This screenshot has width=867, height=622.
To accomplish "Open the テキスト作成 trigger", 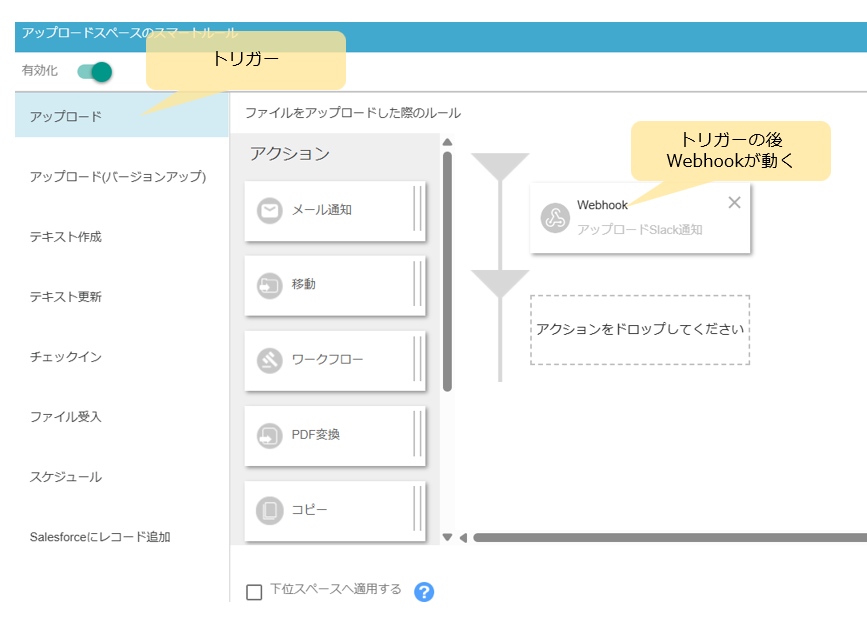I will tap(66, 237).
